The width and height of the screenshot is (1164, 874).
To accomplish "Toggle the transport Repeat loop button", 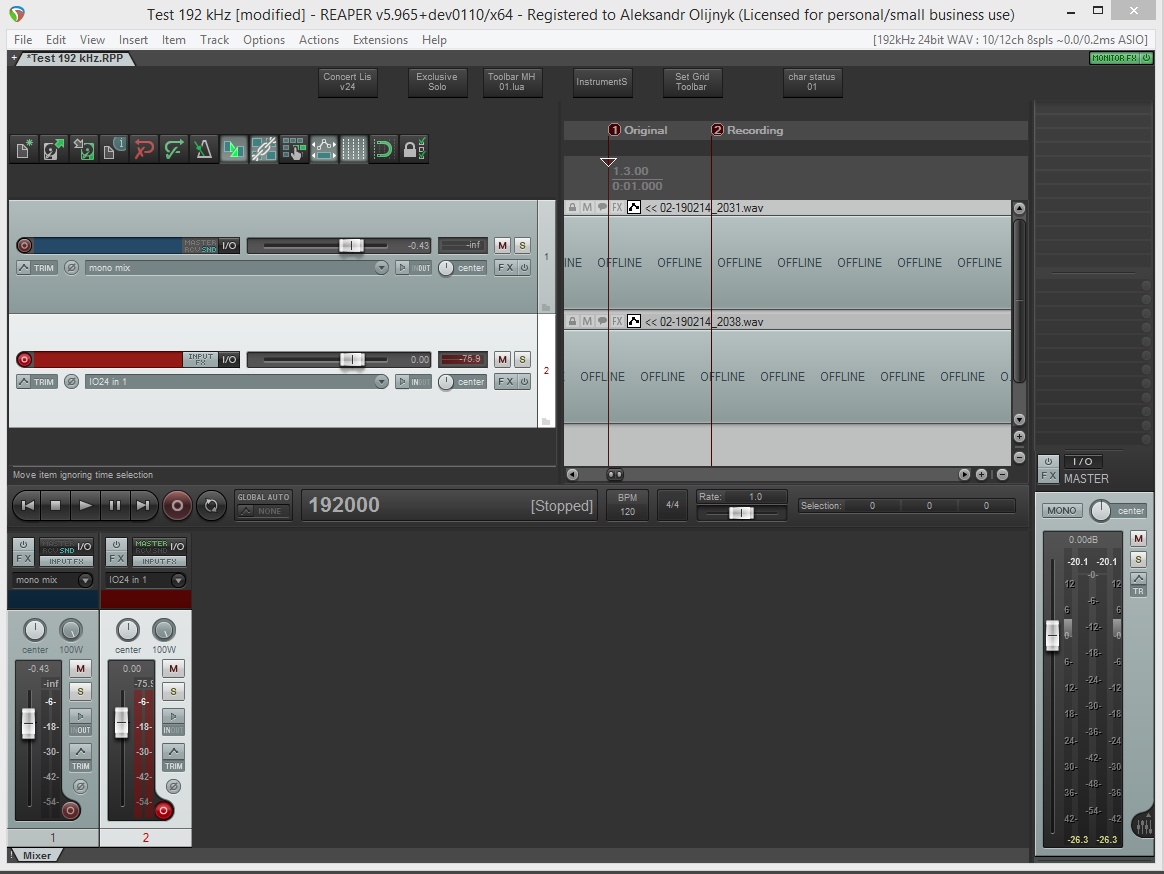I will (211, 506).
